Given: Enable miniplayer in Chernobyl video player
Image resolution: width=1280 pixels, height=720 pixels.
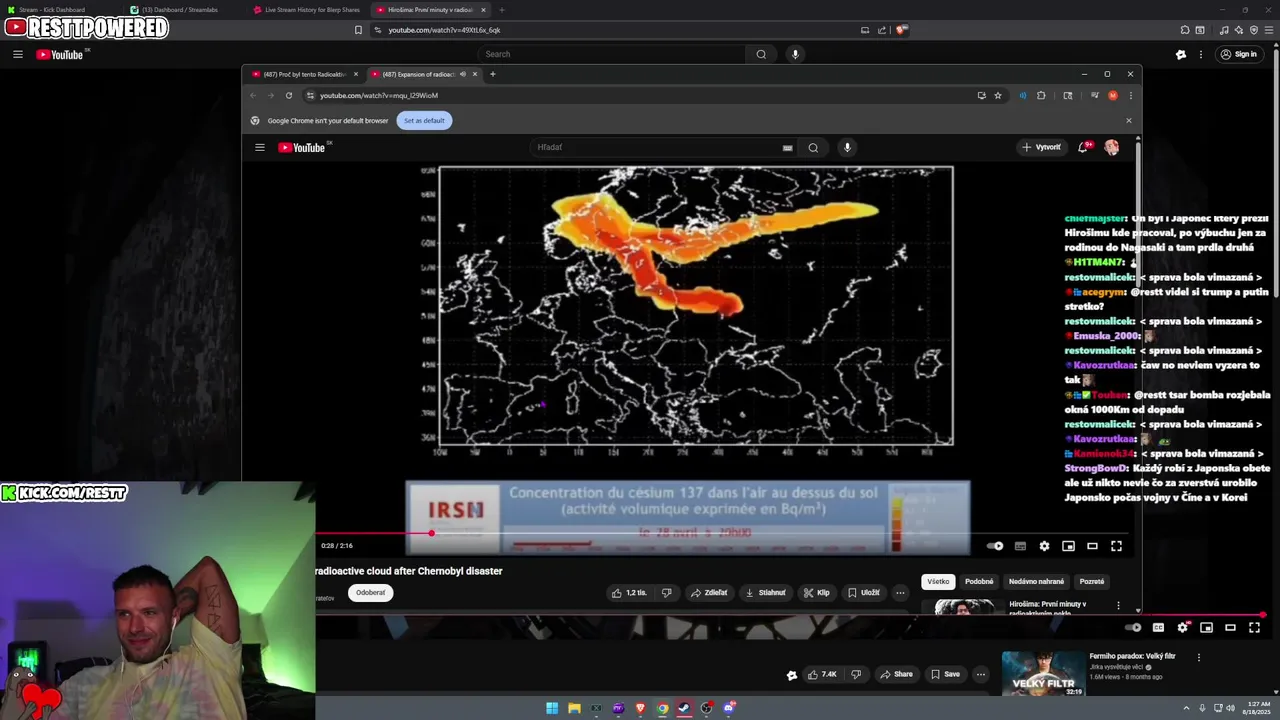Looking at the screenshot, I should click(x=1068, y=546).
